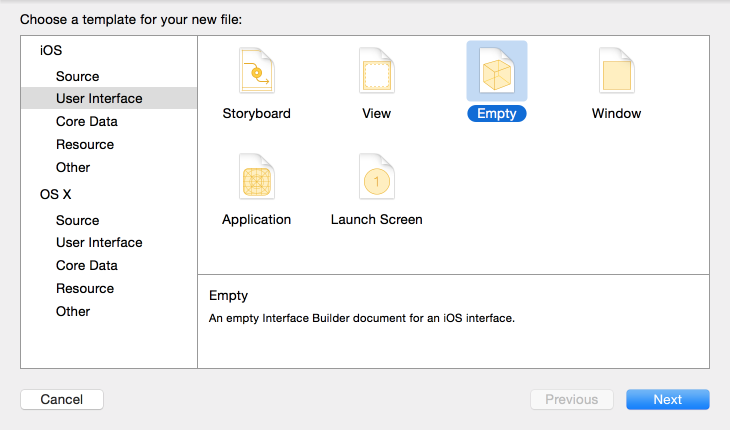Choose Resource under OS X

[85, 288]
